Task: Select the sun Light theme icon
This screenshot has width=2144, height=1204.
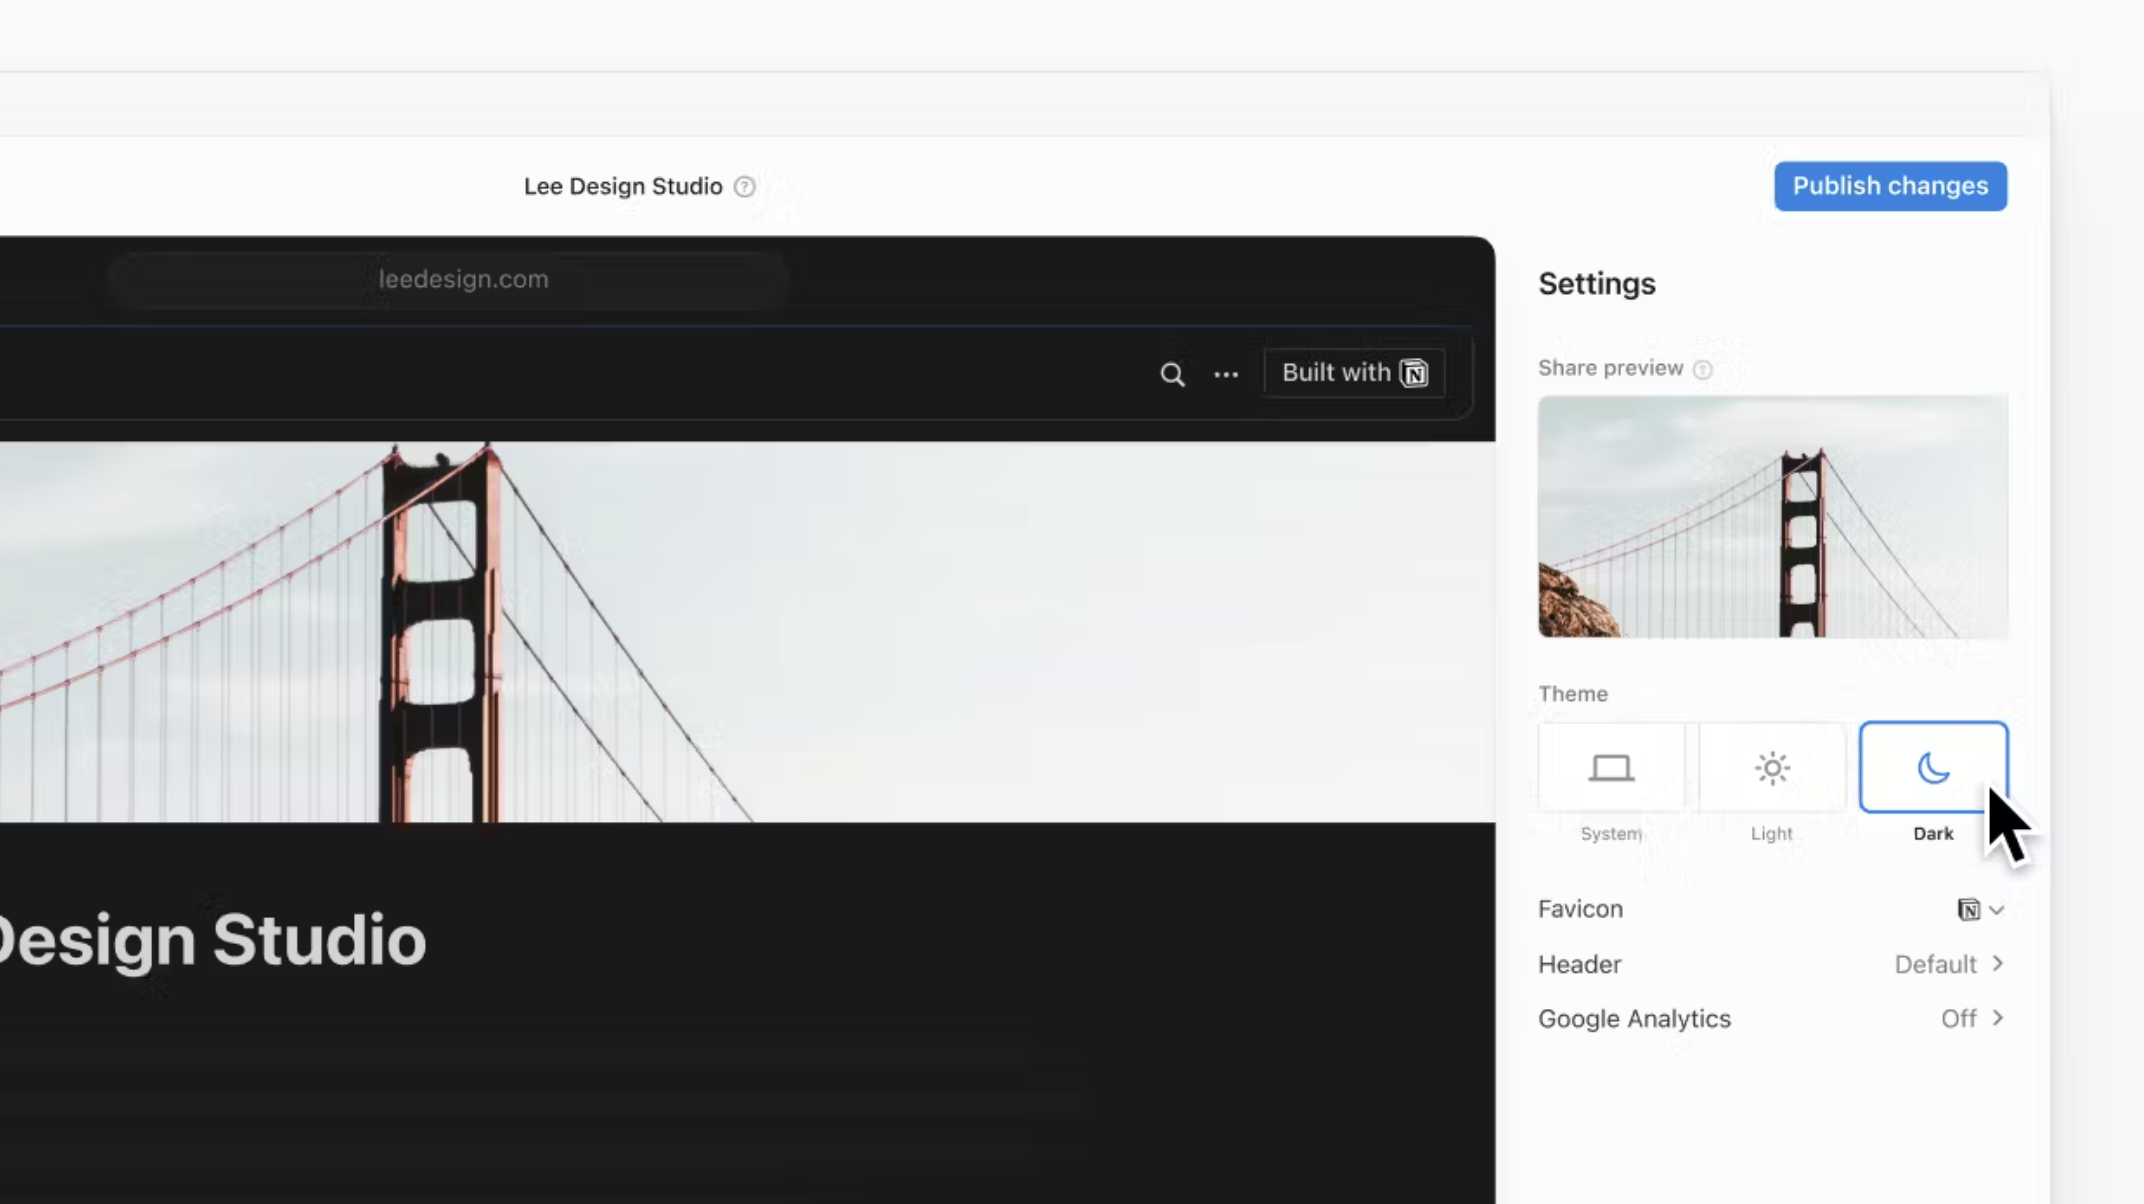Action: point(1772,768)
